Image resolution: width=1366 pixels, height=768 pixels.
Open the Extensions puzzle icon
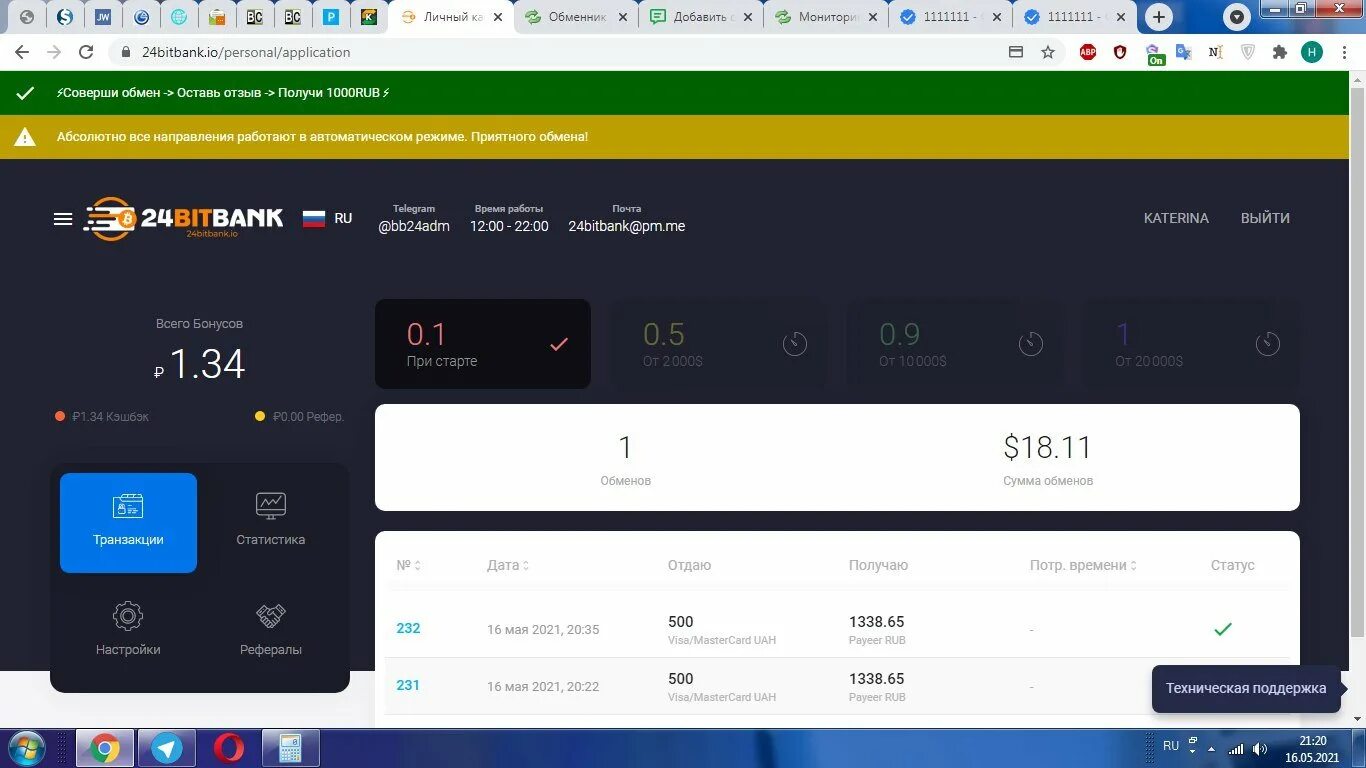coord(1279,52)
